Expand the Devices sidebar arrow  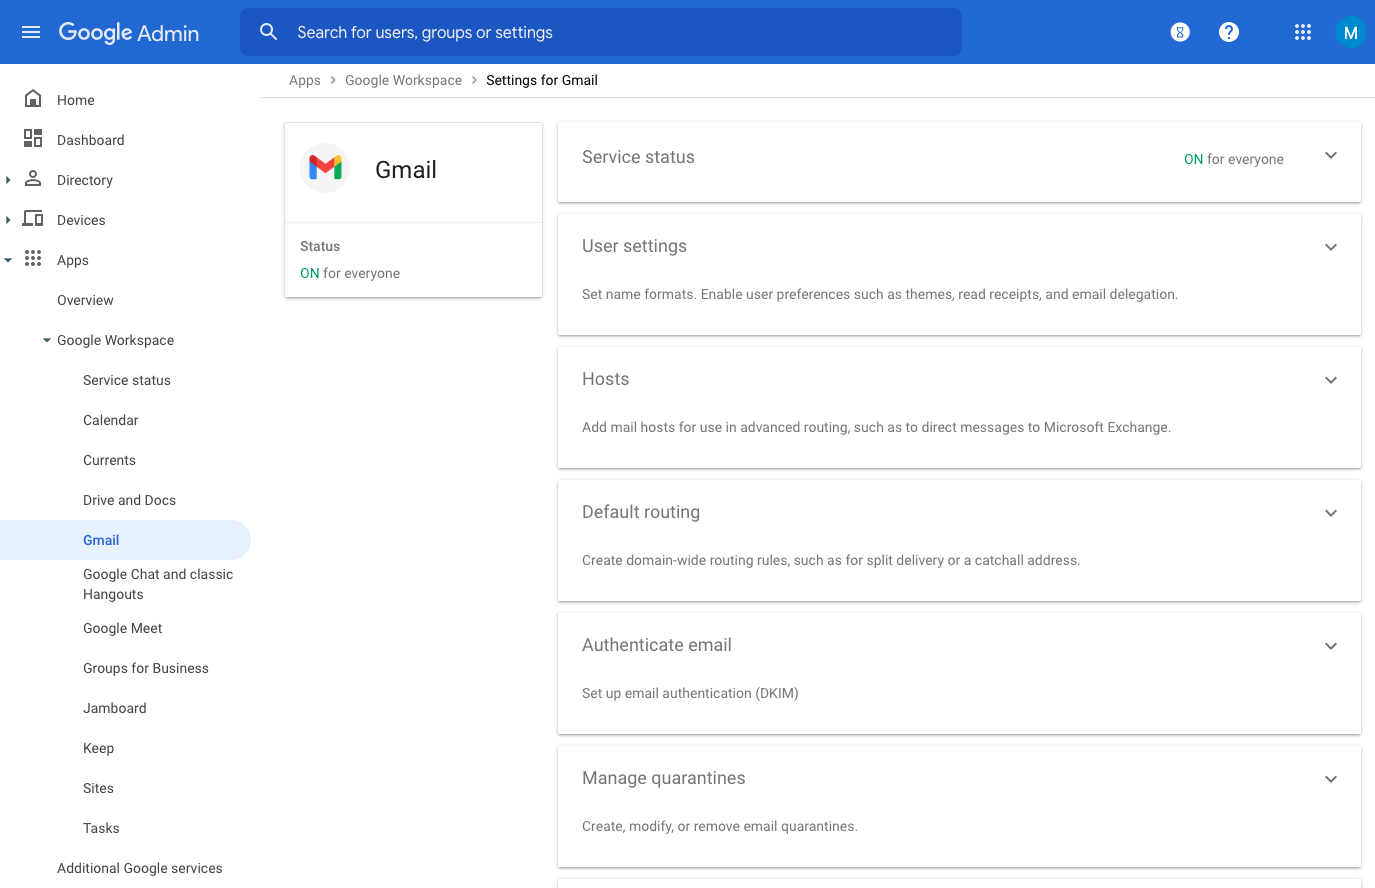click(8, 220)
